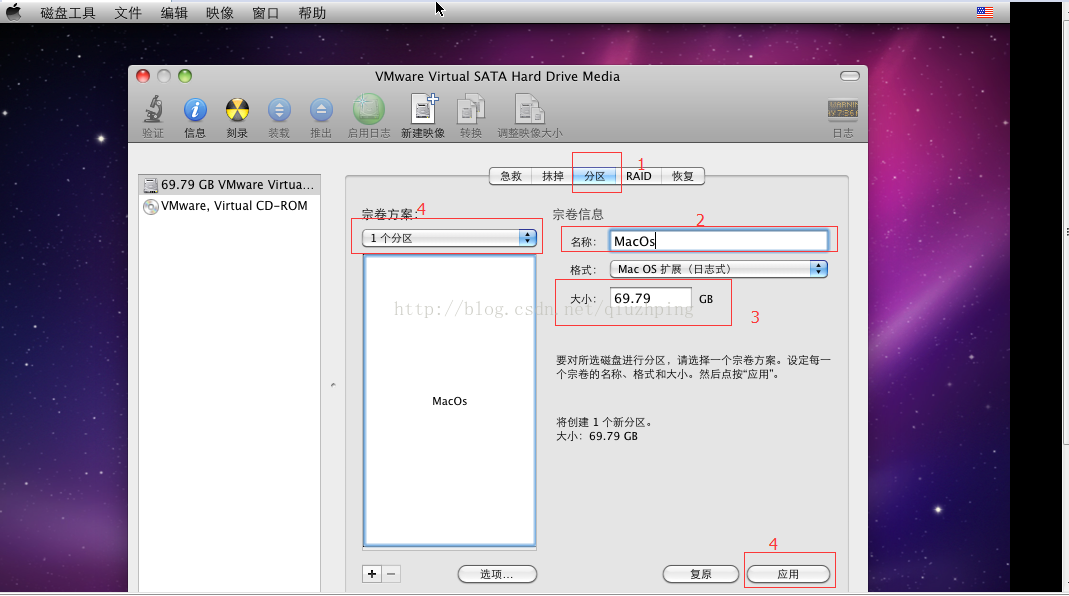This screenshot has height=596, width=1069.
Task: Select the MacOs partition in layout map
Action: (449, 401)
